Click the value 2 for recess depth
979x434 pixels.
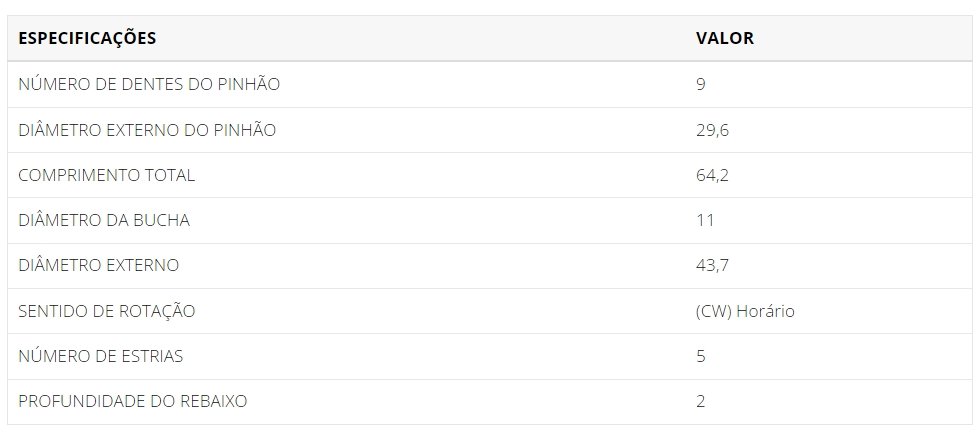tap(701, 401)
